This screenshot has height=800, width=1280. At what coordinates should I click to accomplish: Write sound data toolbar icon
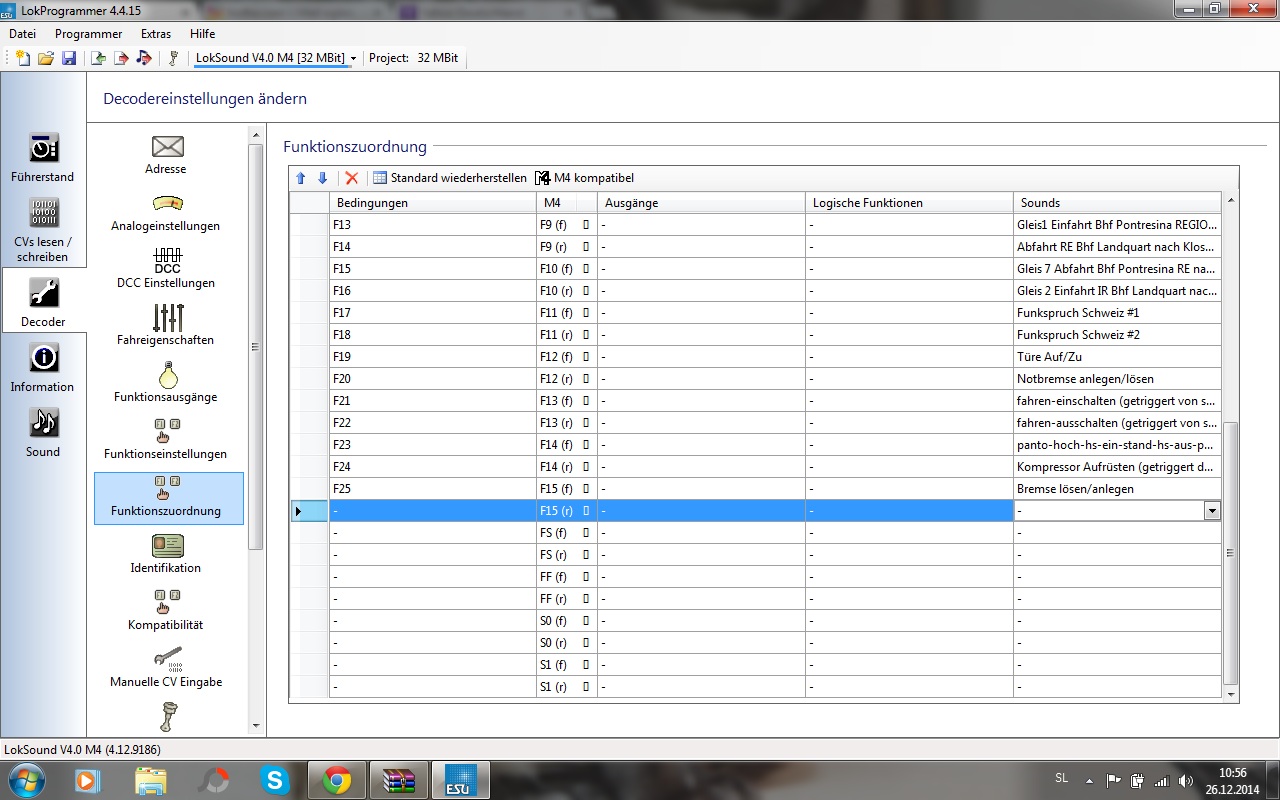144,58
